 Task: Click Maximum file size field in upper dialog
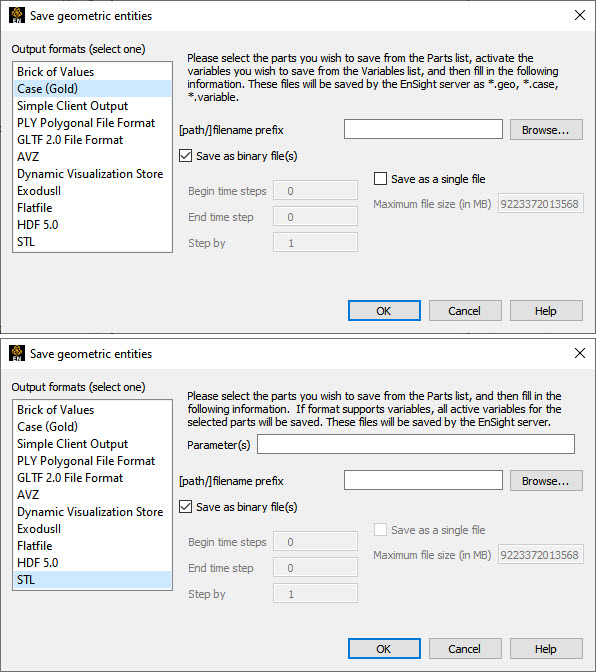(540, 204)
